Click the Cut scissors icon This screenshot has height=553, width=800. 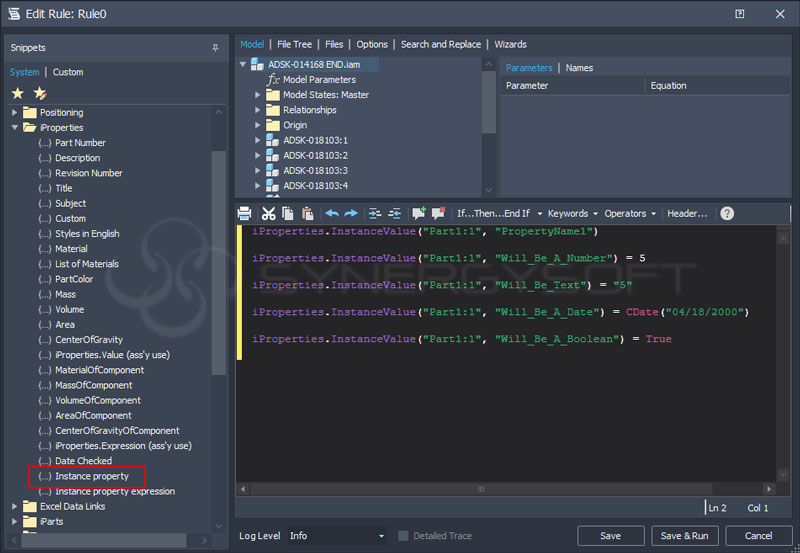pos(268,213)
